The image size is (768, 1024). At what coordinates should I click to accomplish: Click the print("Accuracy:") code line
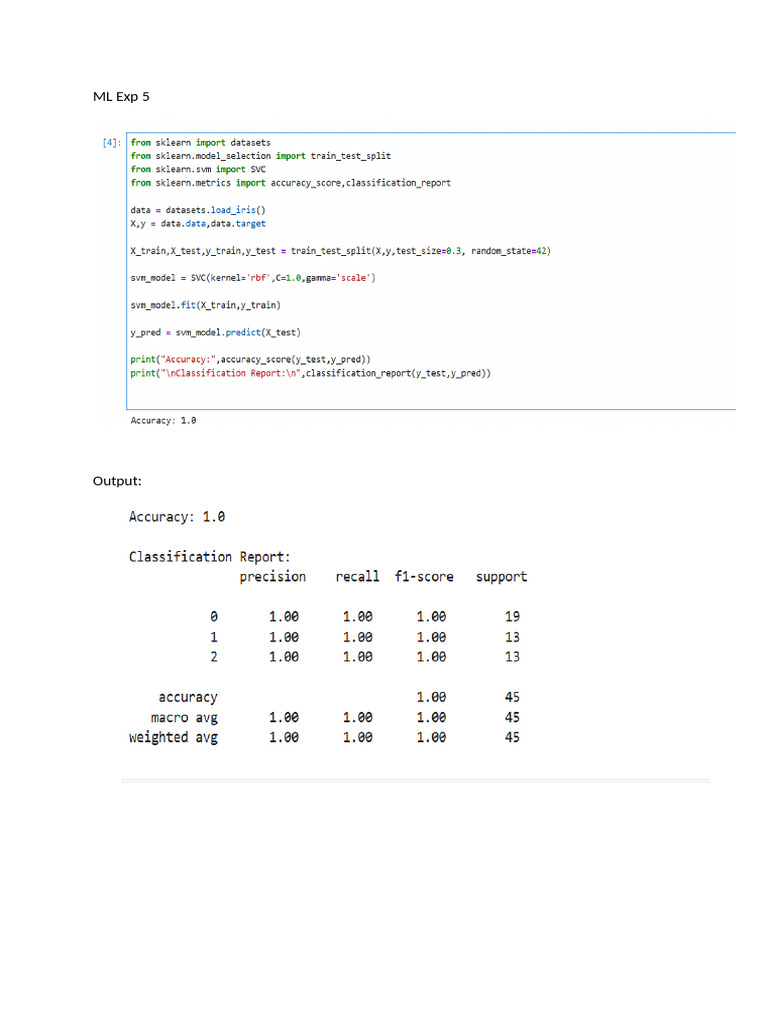pyautogui.click(x=250, y=360)
